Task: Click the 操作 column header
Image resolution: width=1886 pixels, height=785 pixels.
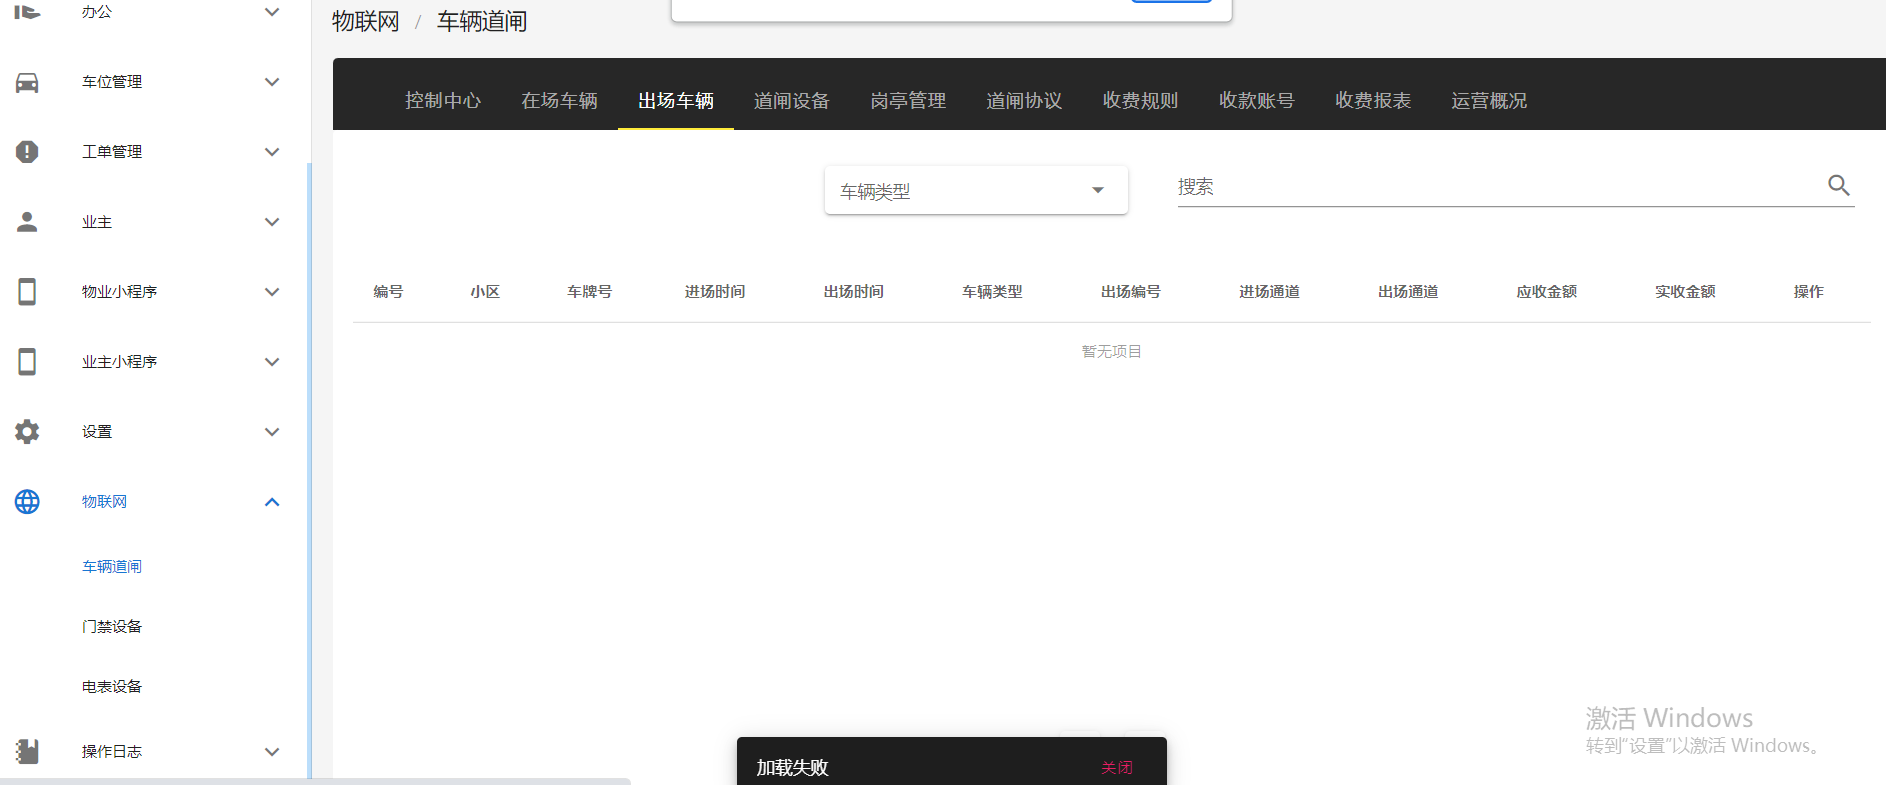Action: 1809,292
